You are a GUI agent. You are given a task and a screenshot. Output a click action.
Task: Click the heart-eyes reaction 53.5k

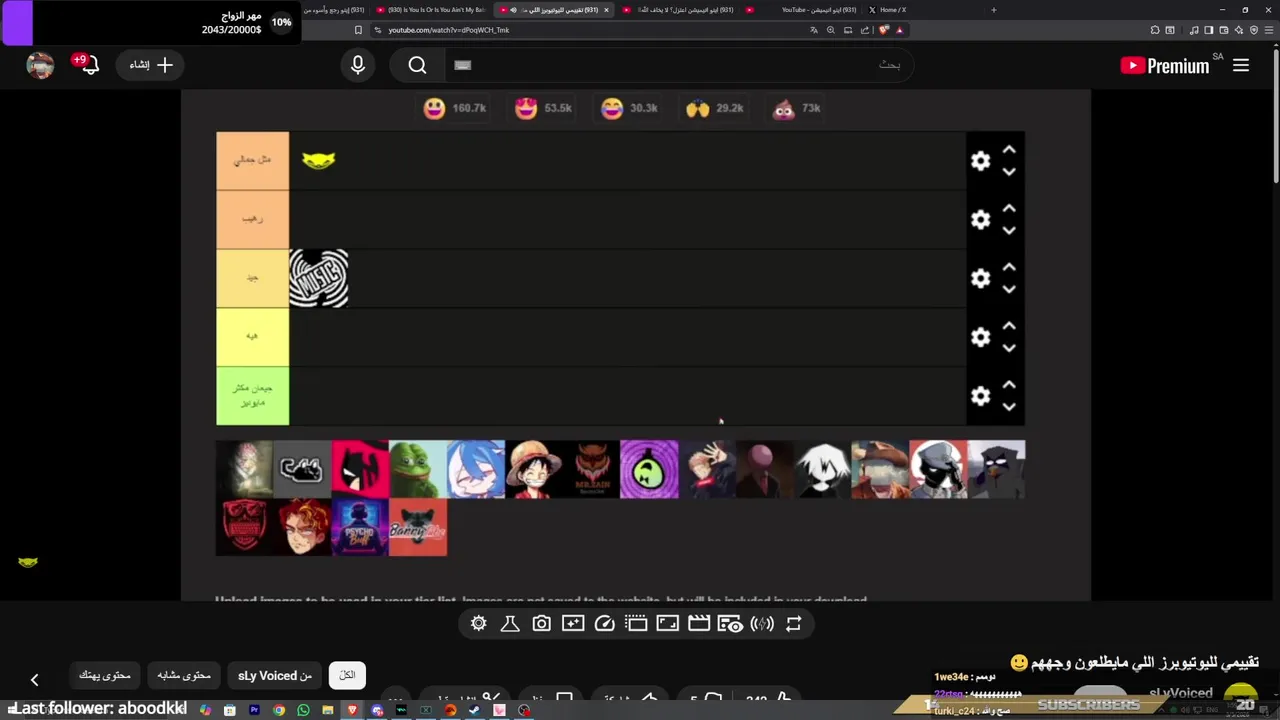tap(543, 108)
